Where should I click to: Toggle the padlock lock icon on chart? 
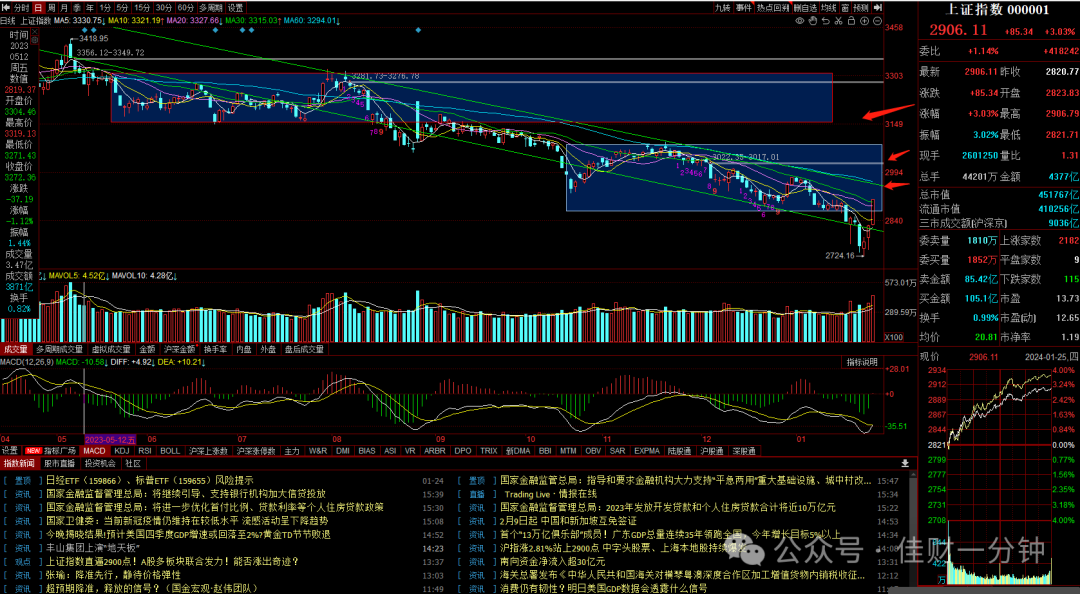[x=851, y=21]
